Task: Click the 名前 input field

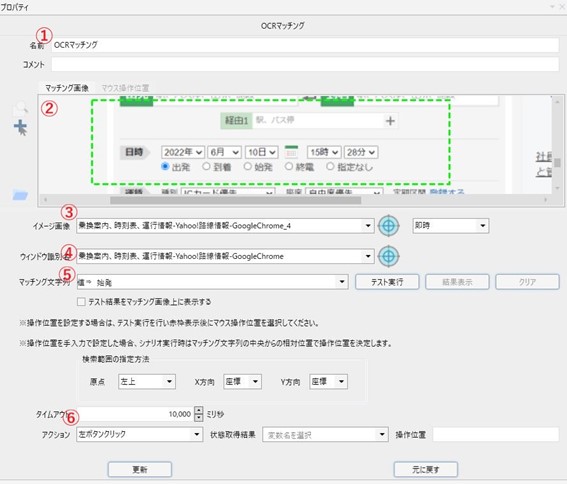Action: pyautogui.click(x=305, y=45)
